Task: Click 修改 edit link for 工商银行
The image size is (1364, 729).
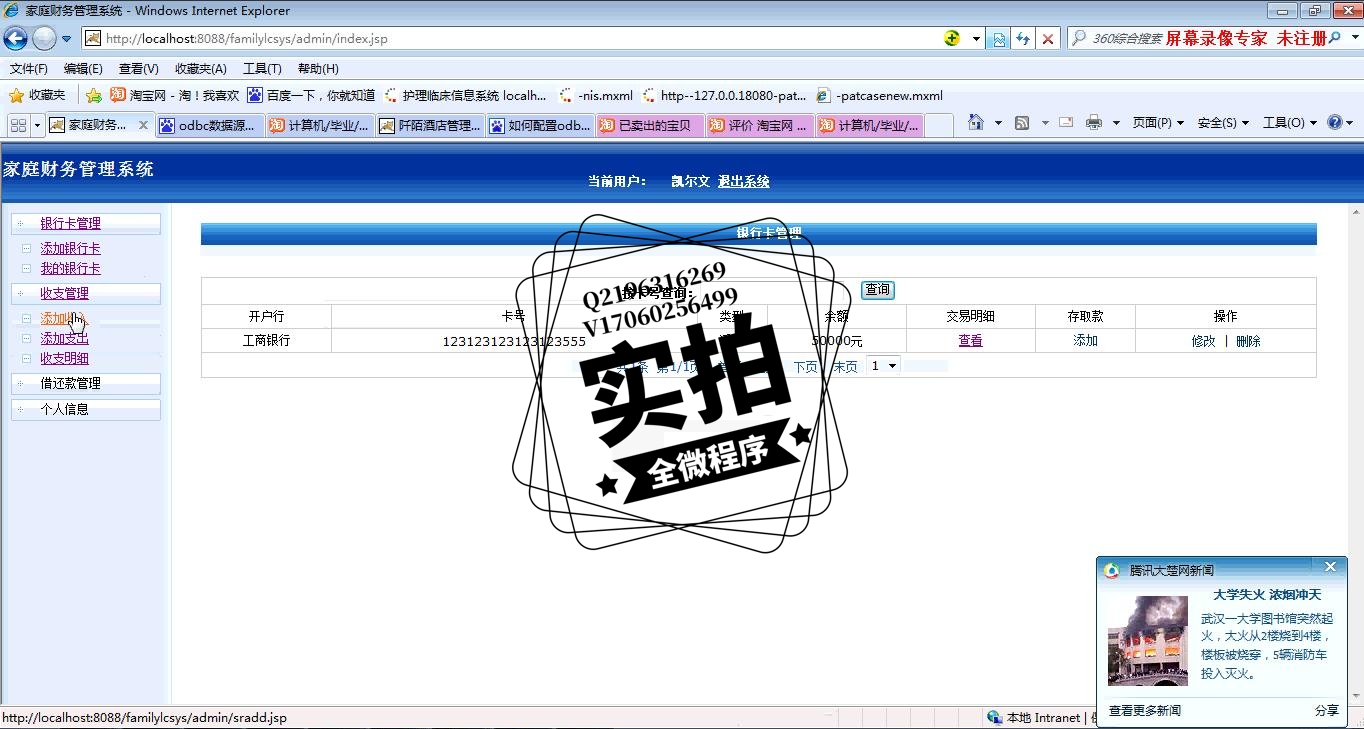Action: [1203, 341]
